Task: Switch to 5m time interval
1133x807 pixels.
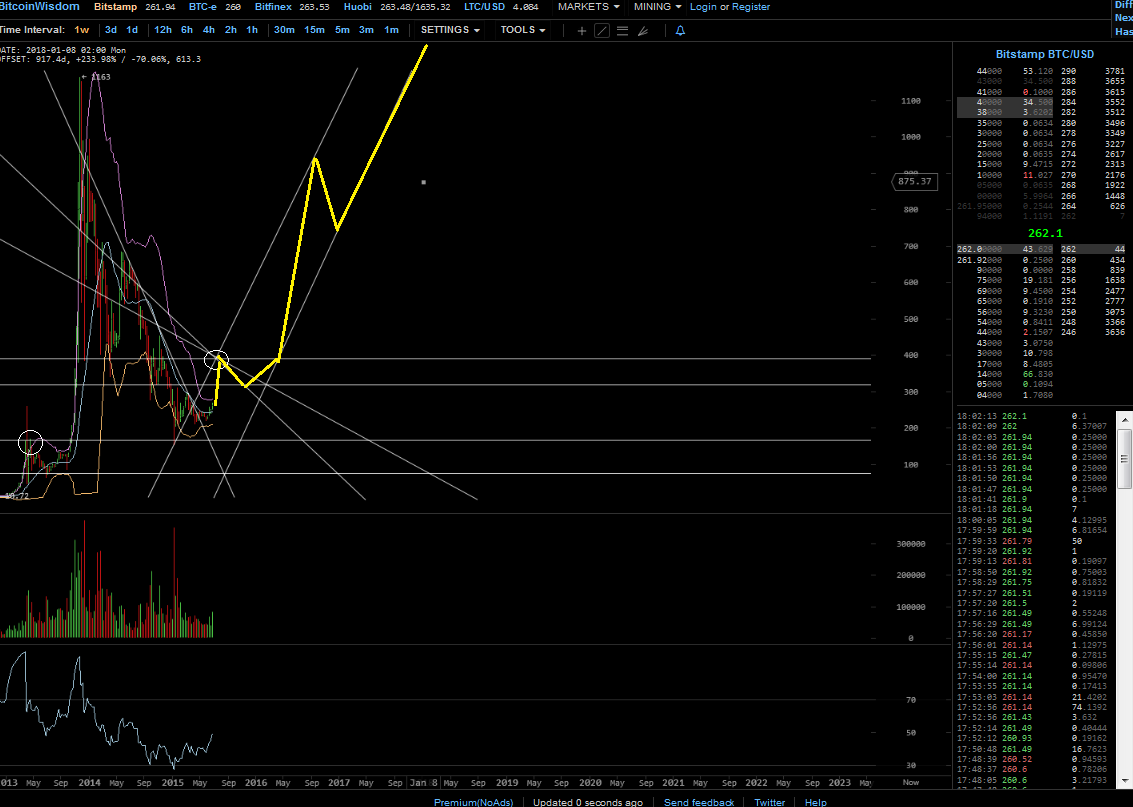Action: click(x=343, y=30)
